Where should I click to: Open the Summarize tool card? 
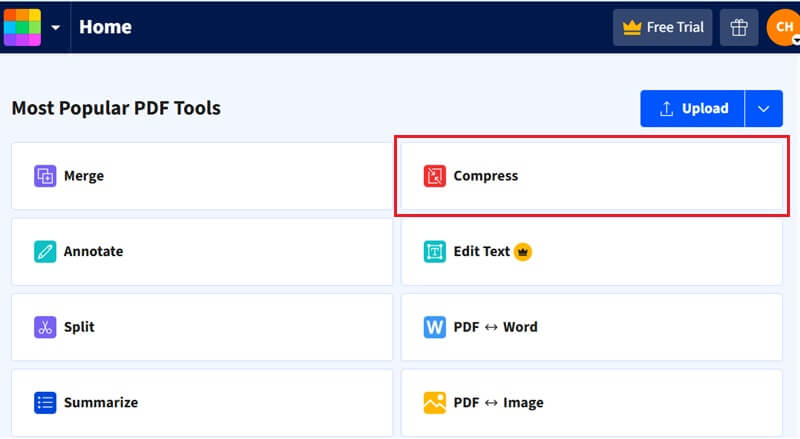click(x=202, y=403)
